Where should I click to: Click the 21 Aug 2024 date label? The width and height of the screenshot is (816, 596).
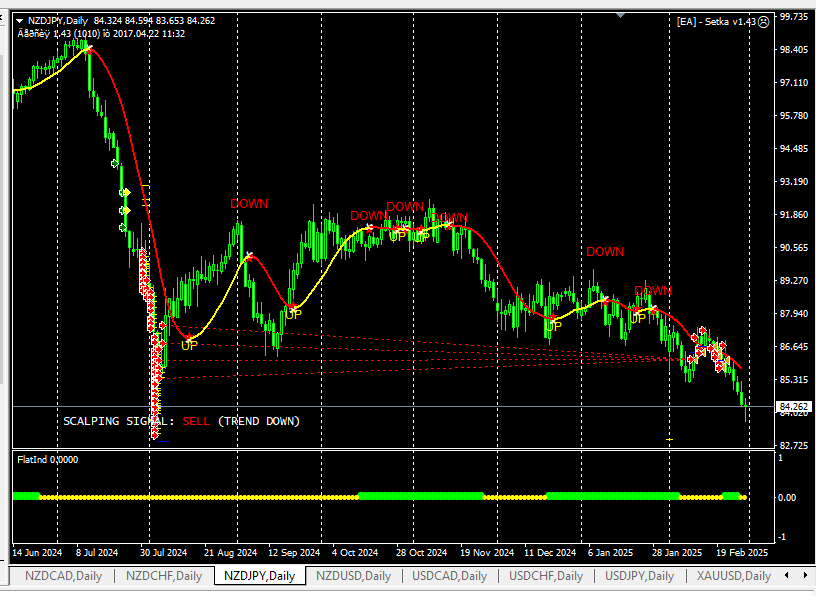231,552
